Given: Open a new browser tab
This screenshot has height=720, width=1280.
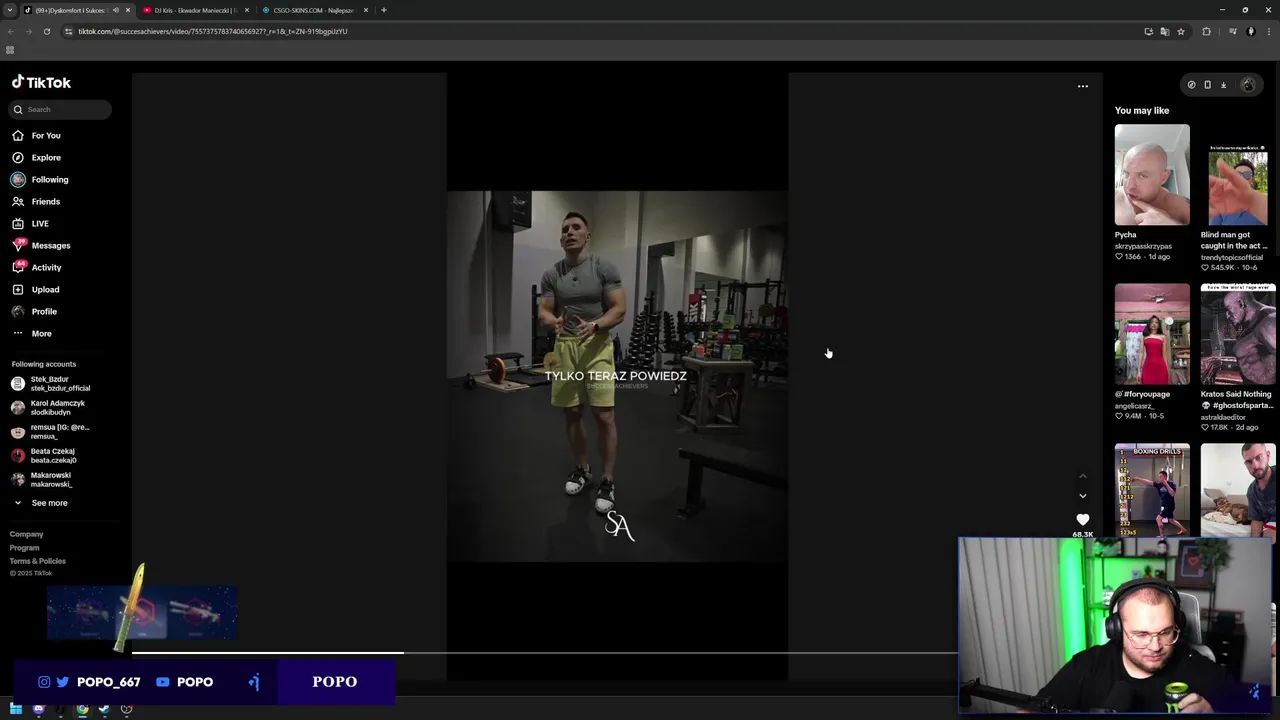Looking at the screenshot, I should [384, 10].
